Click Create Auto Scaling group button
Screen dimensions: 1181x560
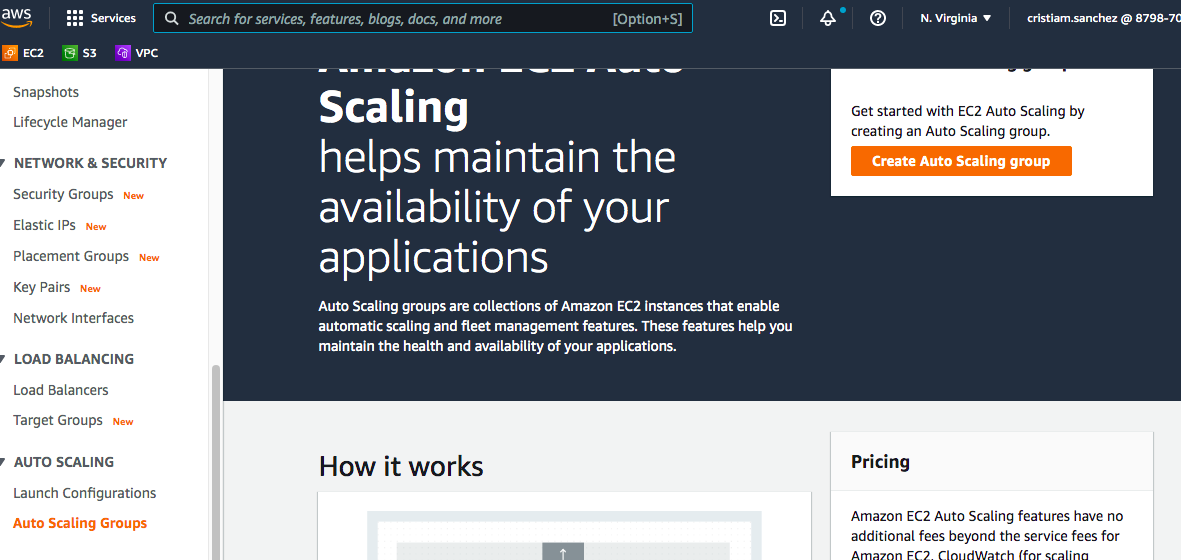tap(960, 161)
